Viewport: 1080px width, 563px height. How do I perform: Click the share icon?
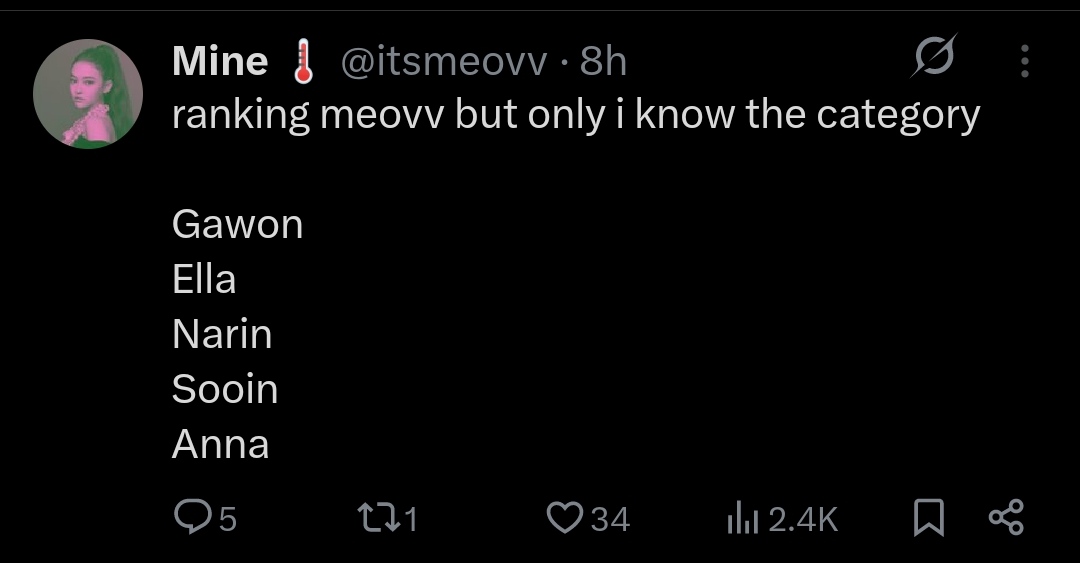[x=1005, y=517]
